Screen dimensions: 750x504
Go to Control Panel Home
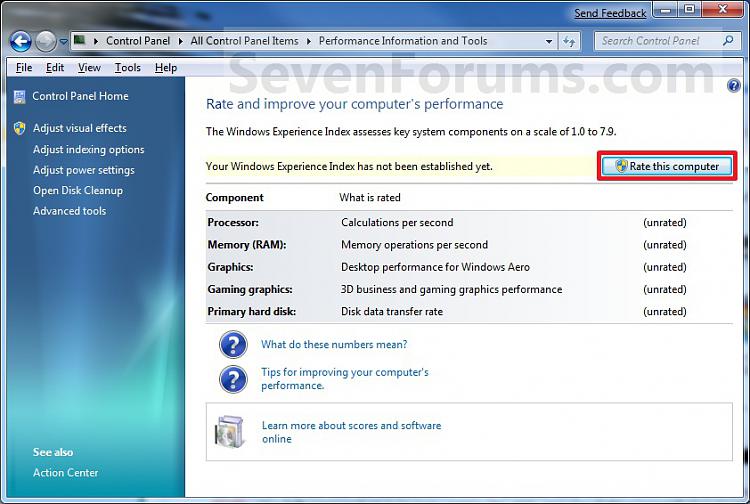tap(80, 96)
